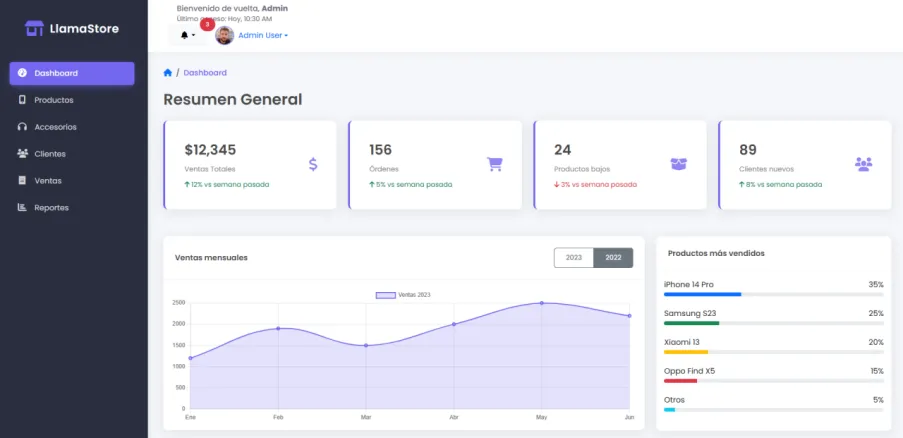Viewport: 903px width, 438px height.
Task: Click the home icon in the breadcrumb
Action: pyautogui.click(x=168, y=73)
